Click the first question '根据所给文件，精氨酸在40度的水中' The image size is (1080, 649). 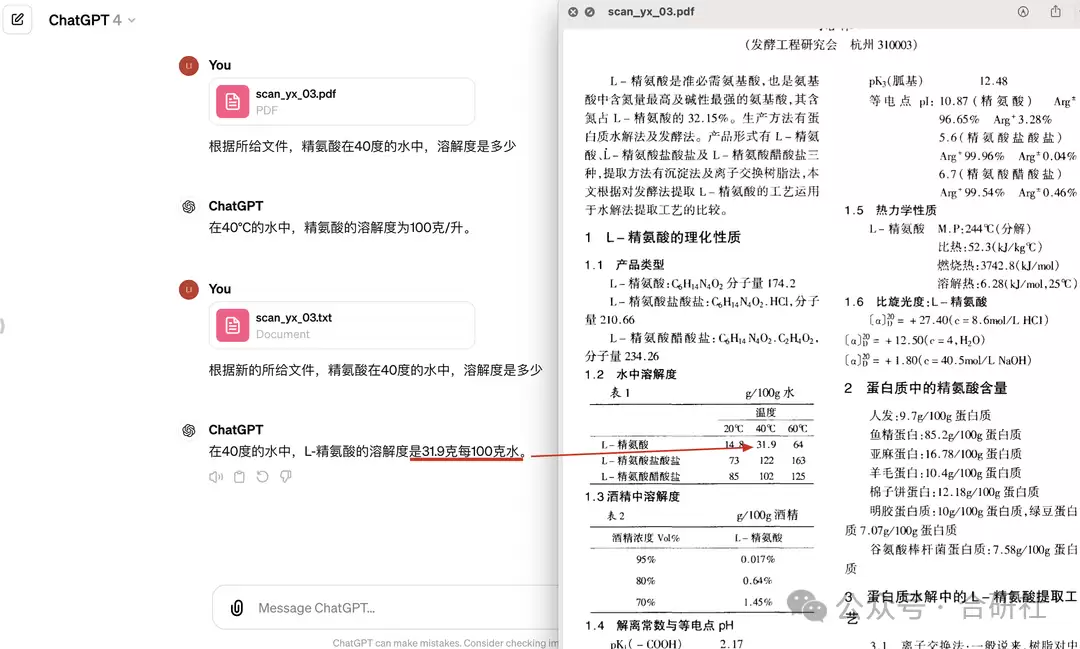[x=317, y=146]
